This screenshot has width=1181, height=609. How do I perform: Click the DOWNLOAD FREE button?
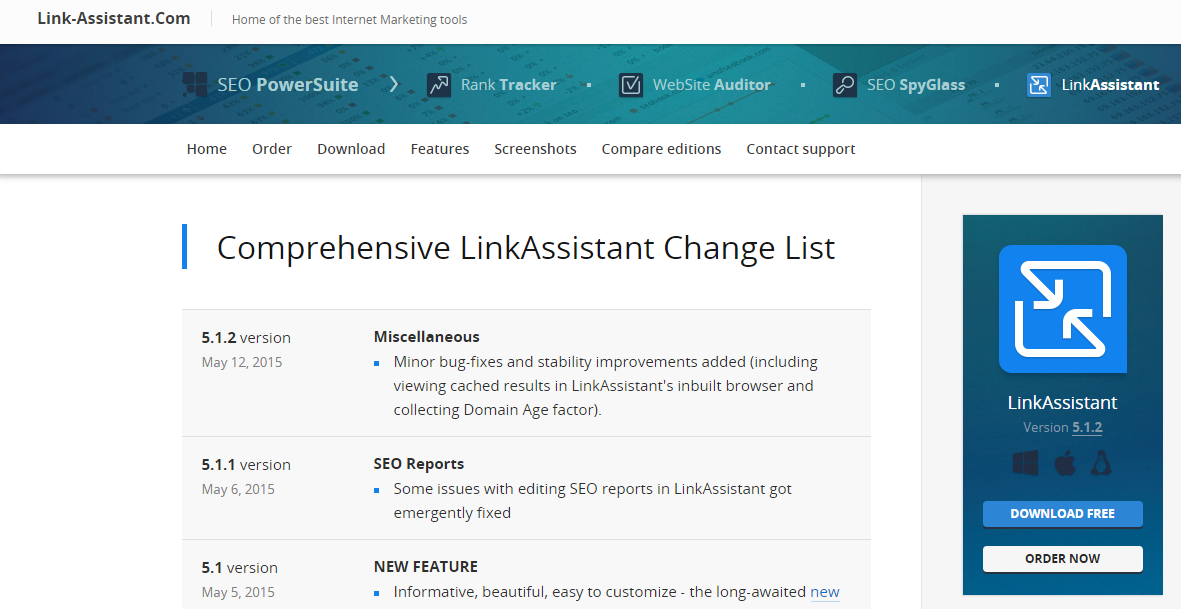pyautogui.click(x=1063, y=513)
